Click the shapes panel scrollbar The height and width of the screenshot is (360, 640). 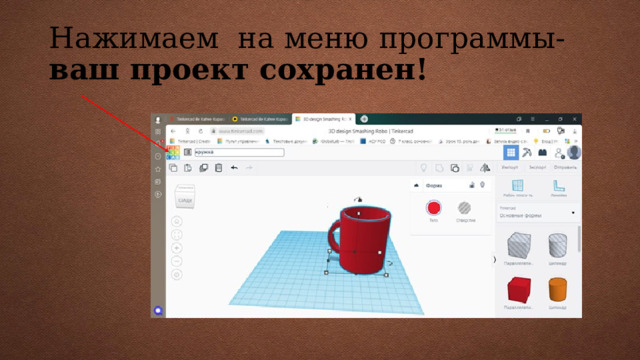(579, 240)
